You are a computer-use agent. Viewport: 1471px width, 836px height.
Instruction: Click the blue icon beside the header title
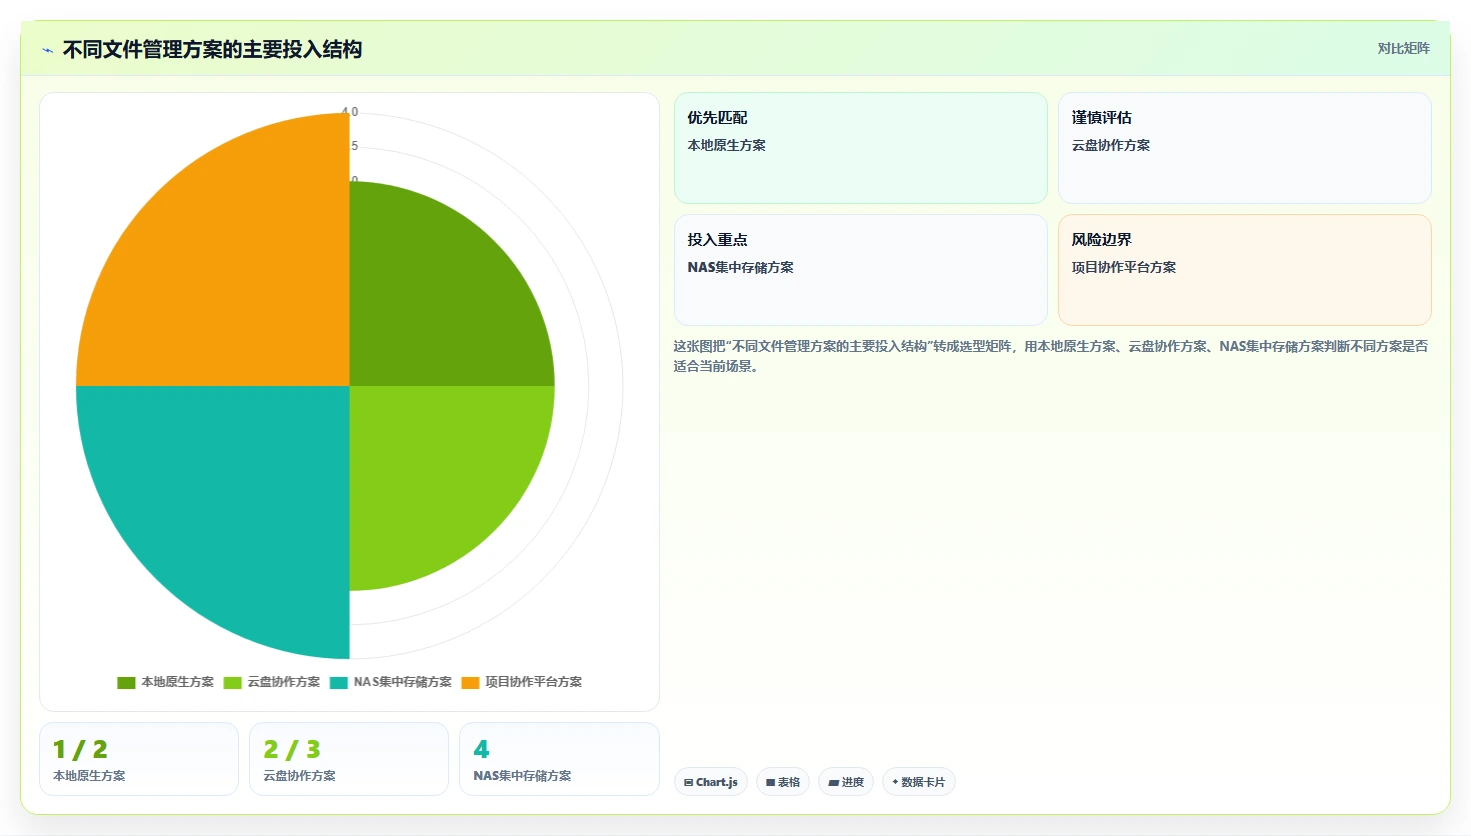pos(47,50)
